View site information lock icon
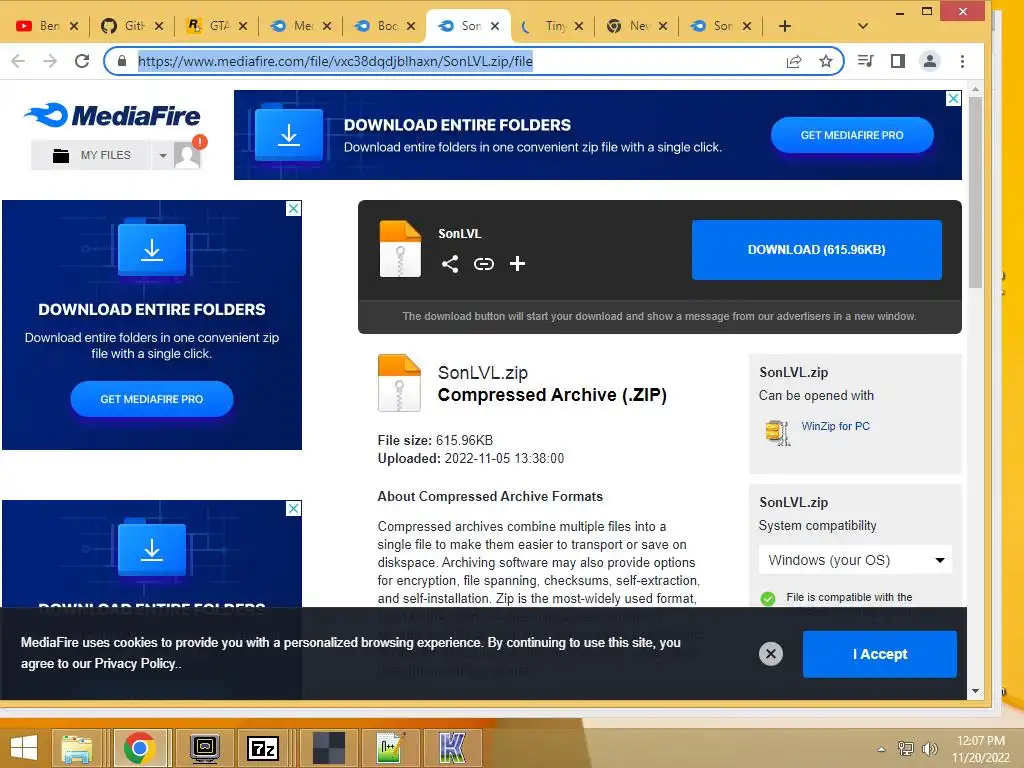The height and width of the screenshot is (768, 1024). coord(121,61)
